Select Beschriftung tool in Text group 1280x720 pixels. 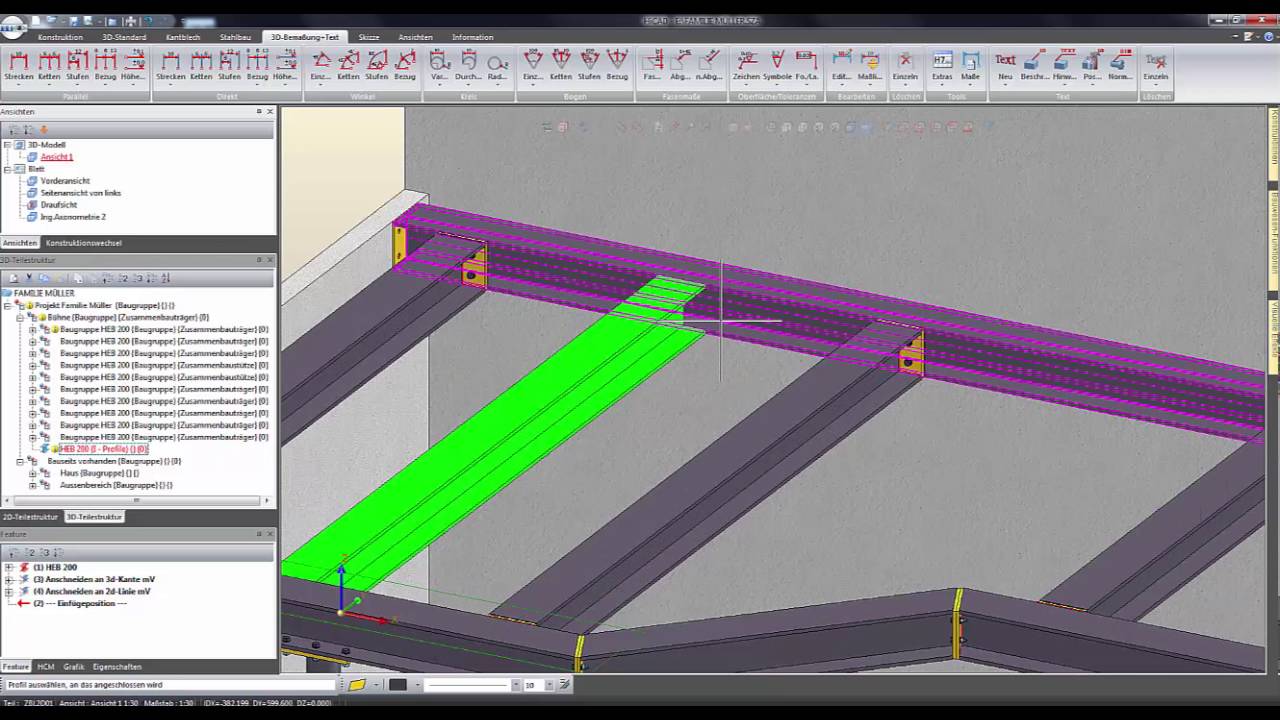1035,66
